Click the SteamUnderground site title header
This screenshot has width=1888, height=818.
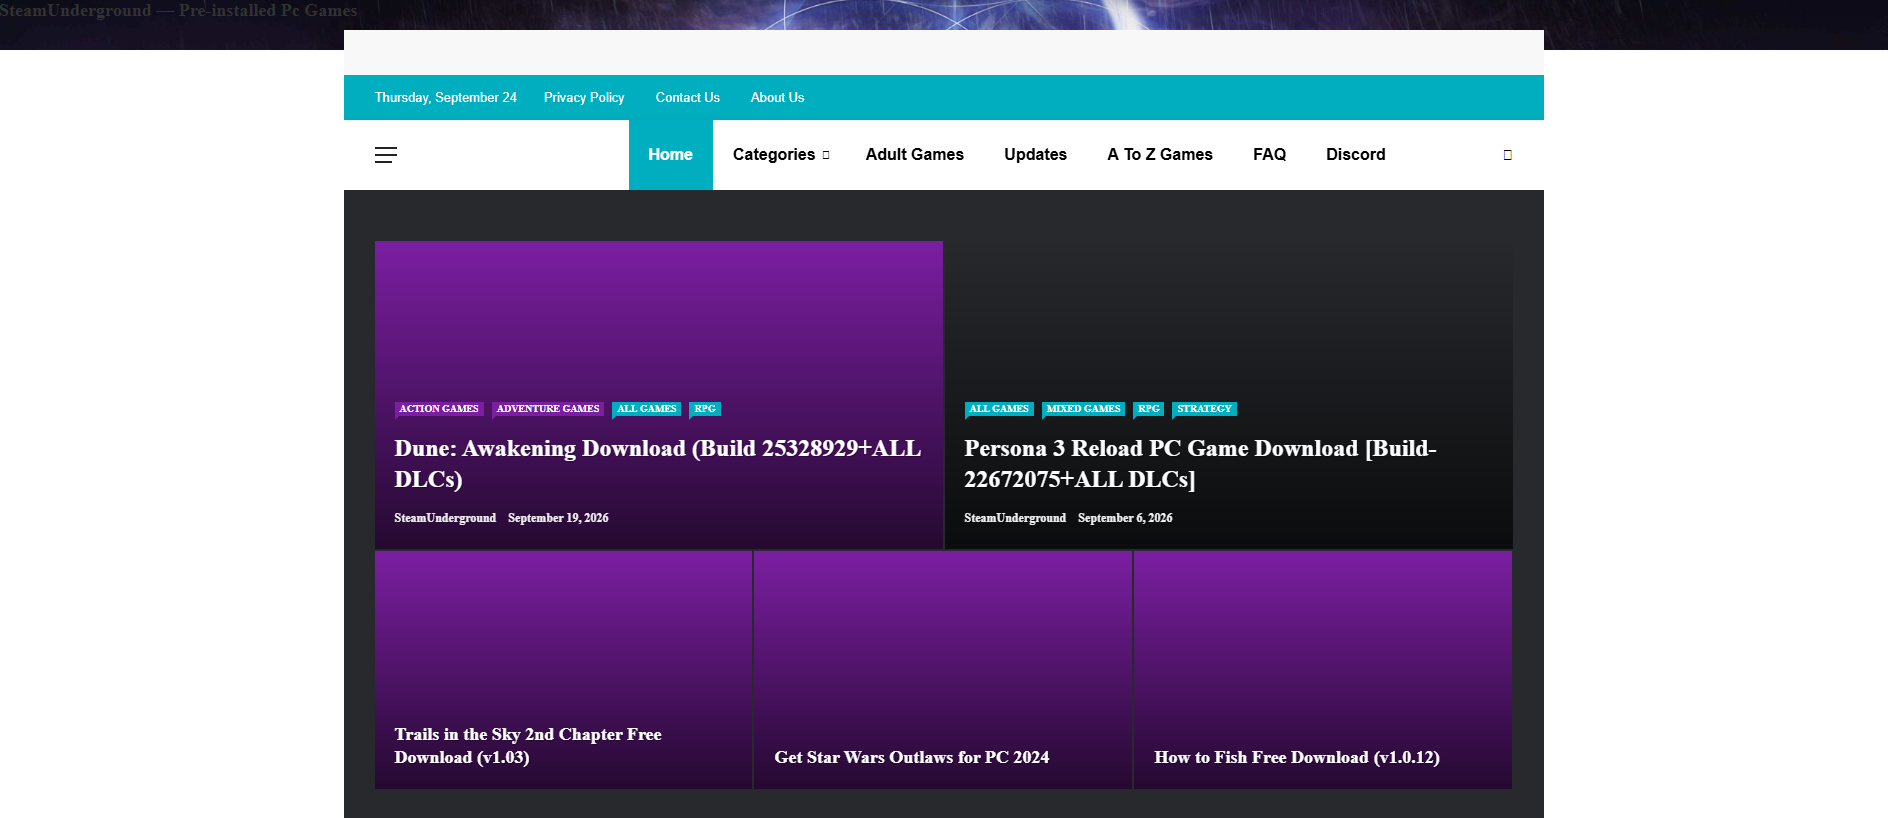point(178,11)
